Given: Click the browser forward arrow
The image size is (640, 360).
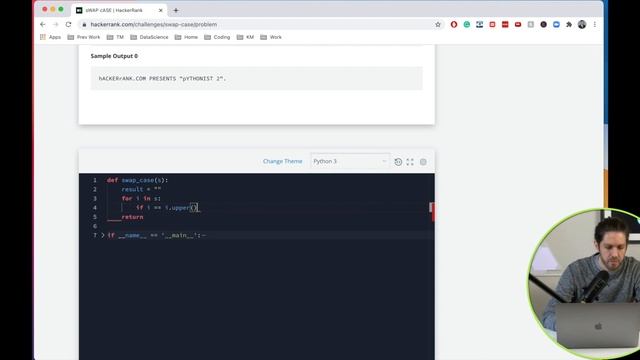Looking at the screenshot, I should pos(56,24).
